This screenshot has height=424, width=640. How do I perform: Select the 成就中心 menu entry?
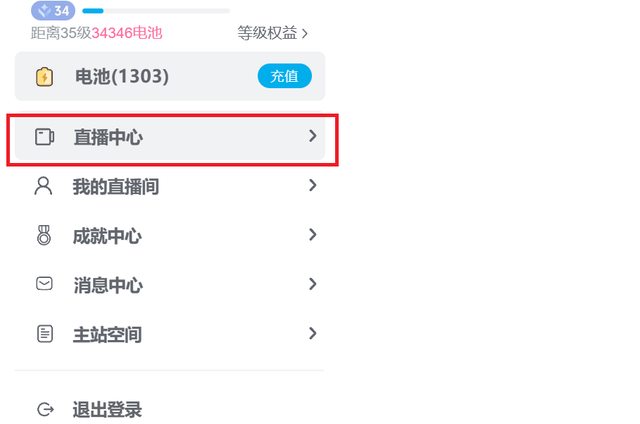(x=170, y=235)
